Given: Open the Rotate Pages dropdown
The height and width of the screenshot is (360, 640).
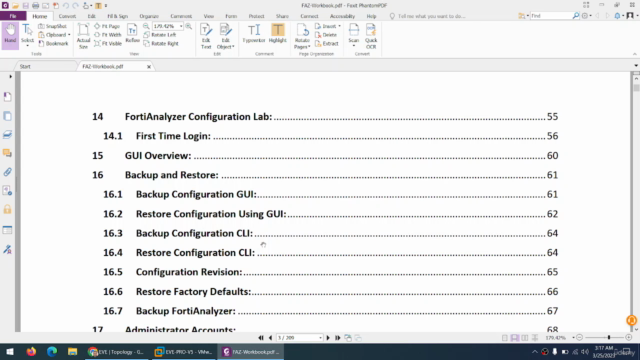Looking at the screenshot, I should 302,36.
